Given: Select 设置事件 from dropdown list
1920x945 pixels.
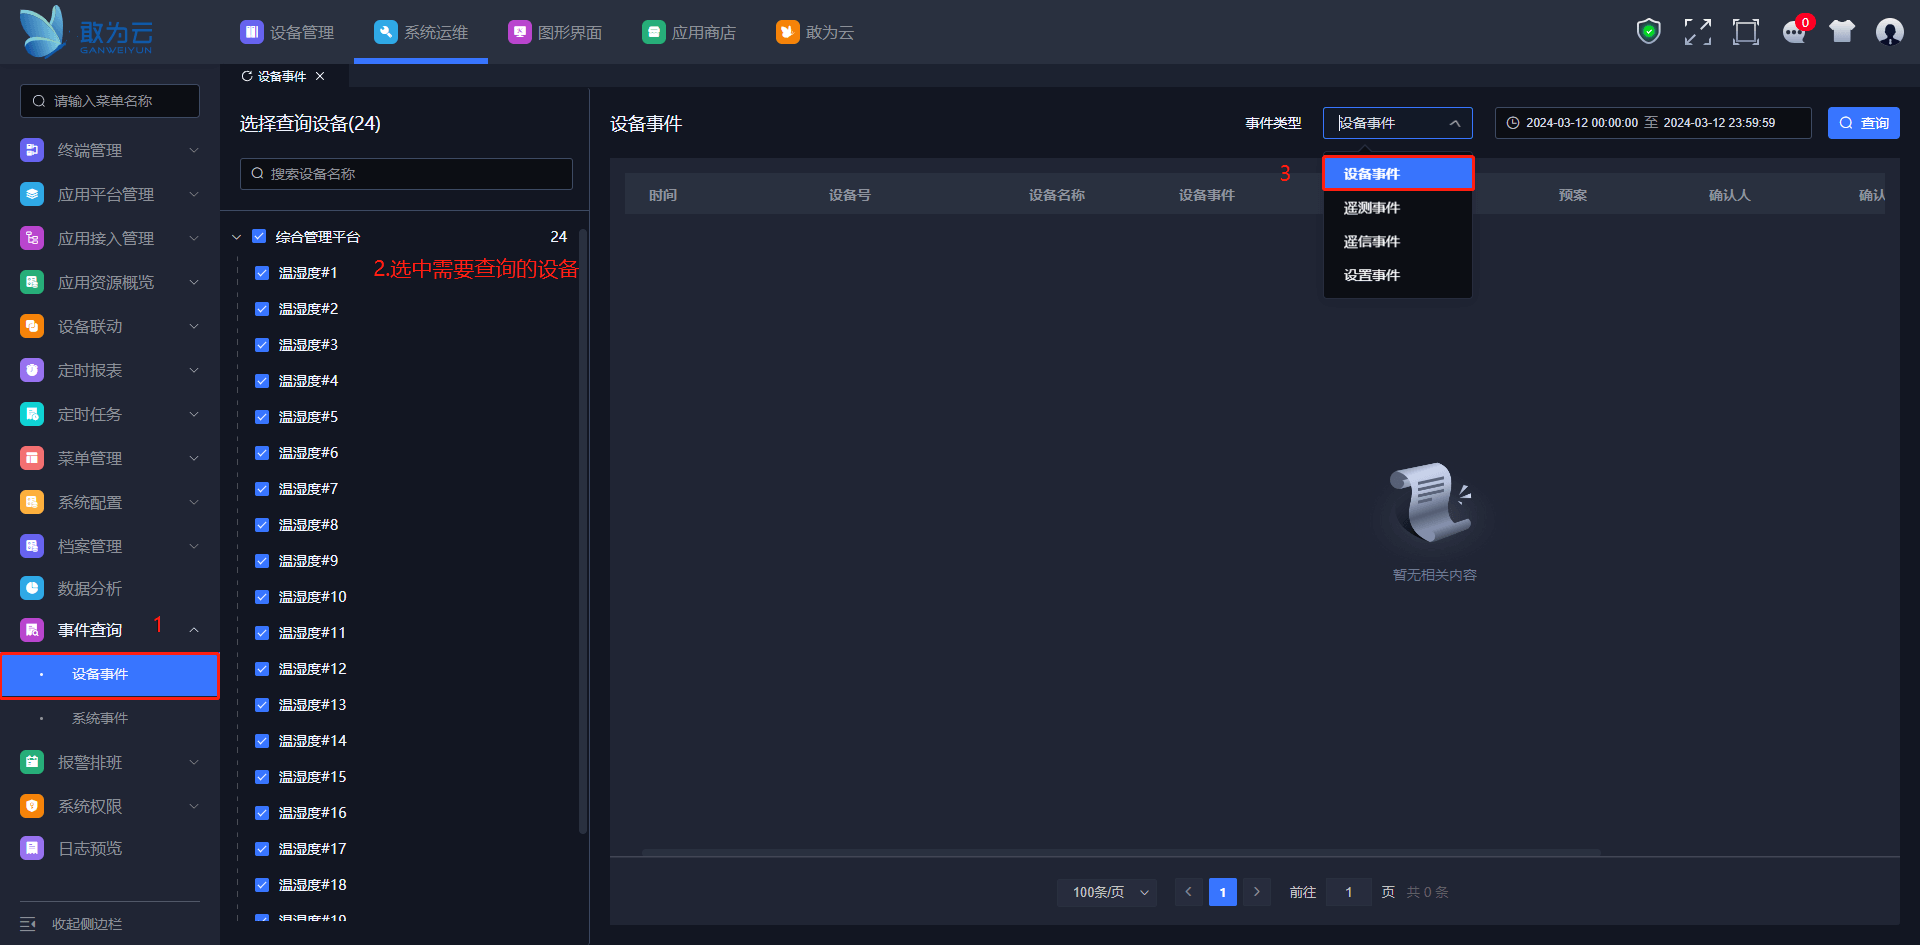Looking at the screenshot, I should point(1398,276).
